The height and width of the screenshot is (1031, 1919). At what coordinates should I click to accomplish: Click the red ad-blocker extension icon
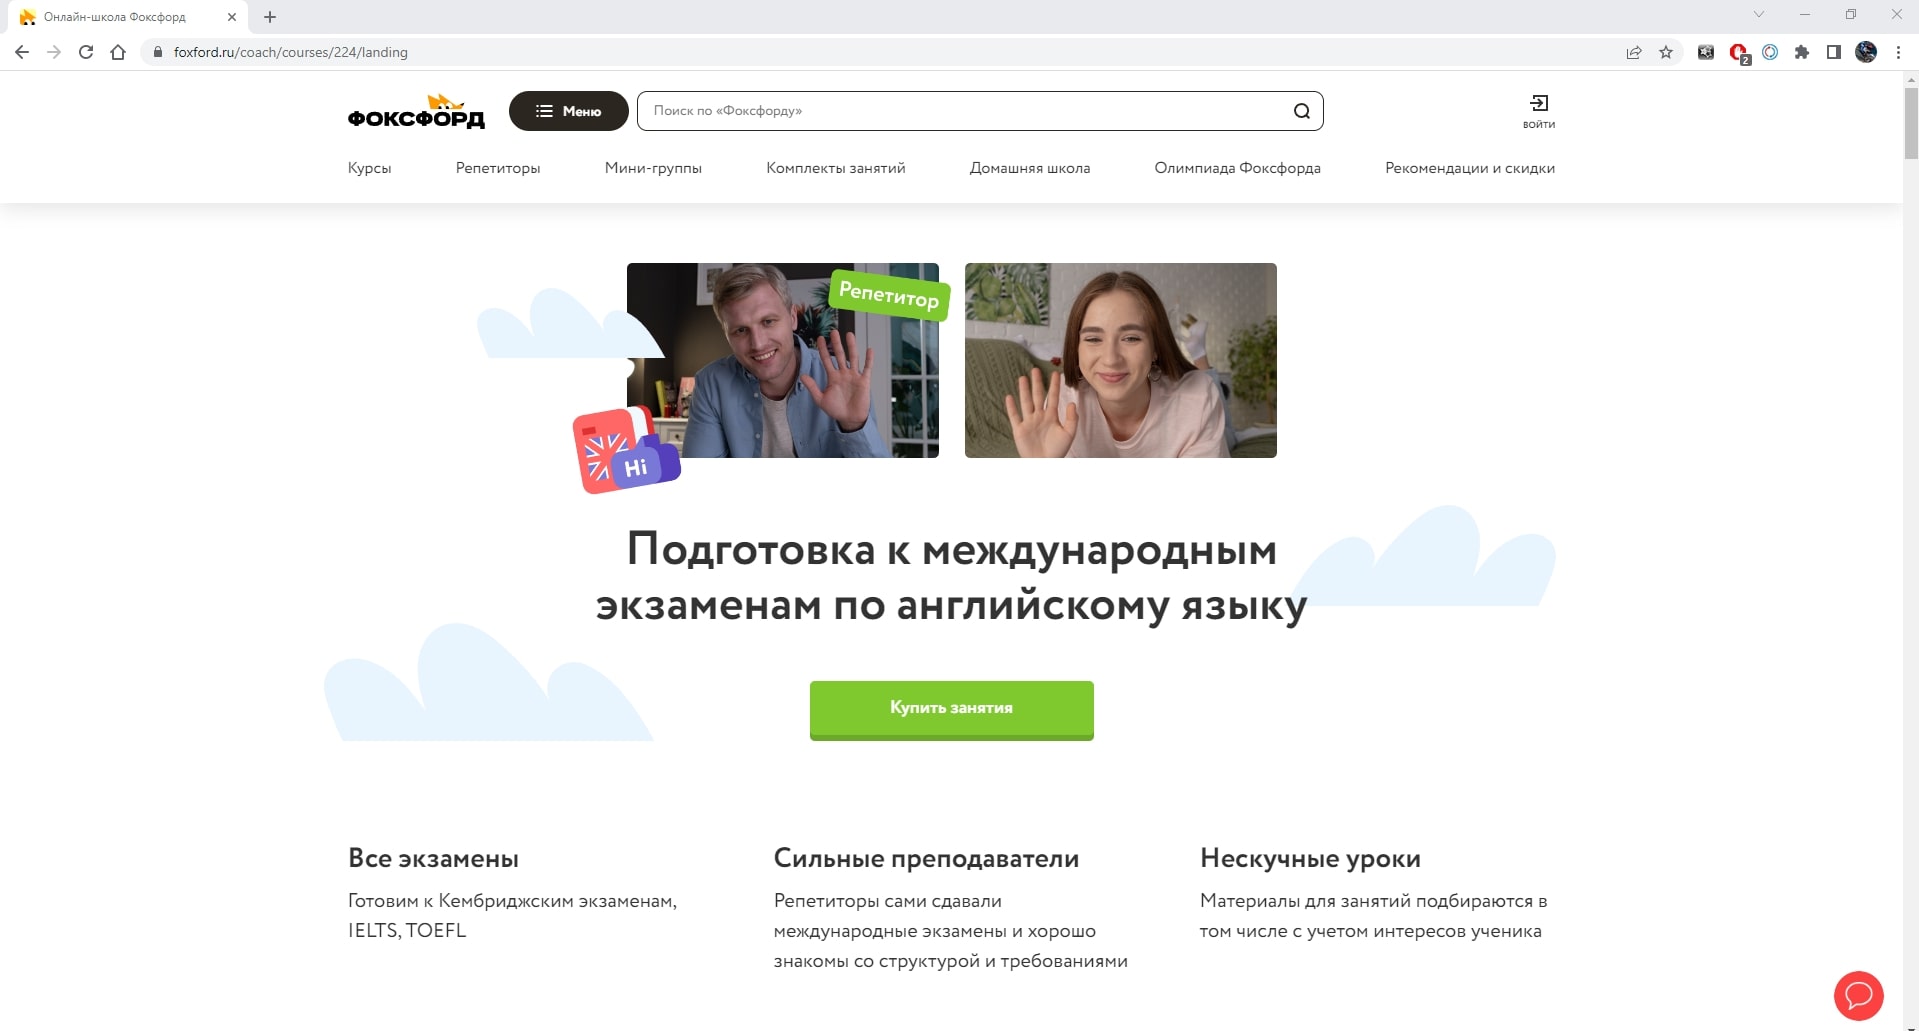tap(1739, 53)
